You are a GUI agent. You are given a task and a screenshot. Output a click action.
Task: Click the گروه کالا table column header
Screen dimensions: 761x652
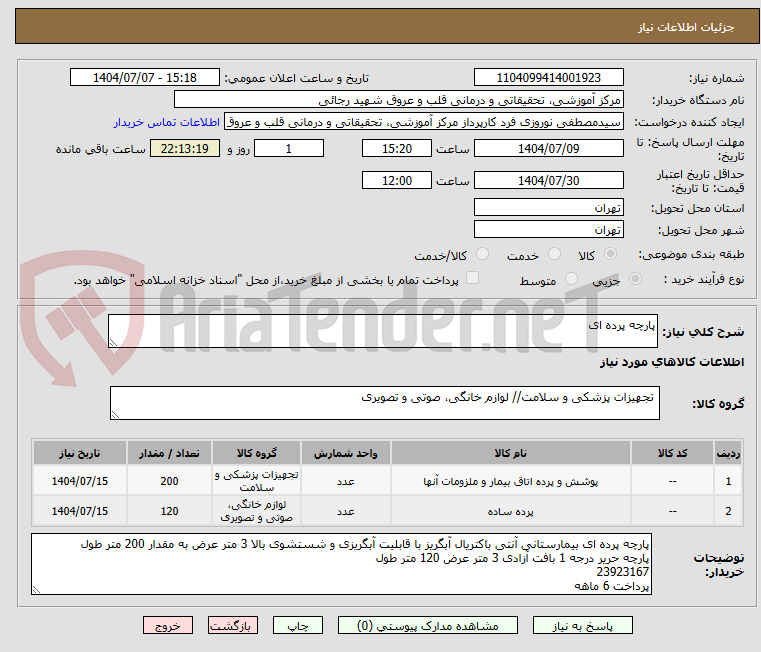[x=256, y=453]
